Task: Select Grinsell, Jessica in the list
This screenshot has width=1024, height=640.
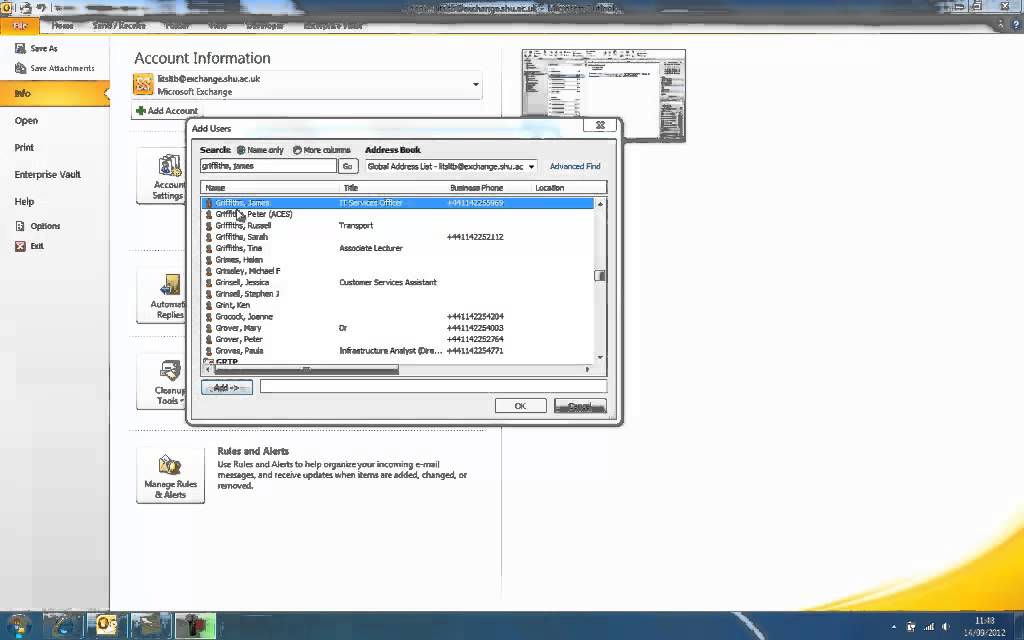Action: tap(398, 283)
